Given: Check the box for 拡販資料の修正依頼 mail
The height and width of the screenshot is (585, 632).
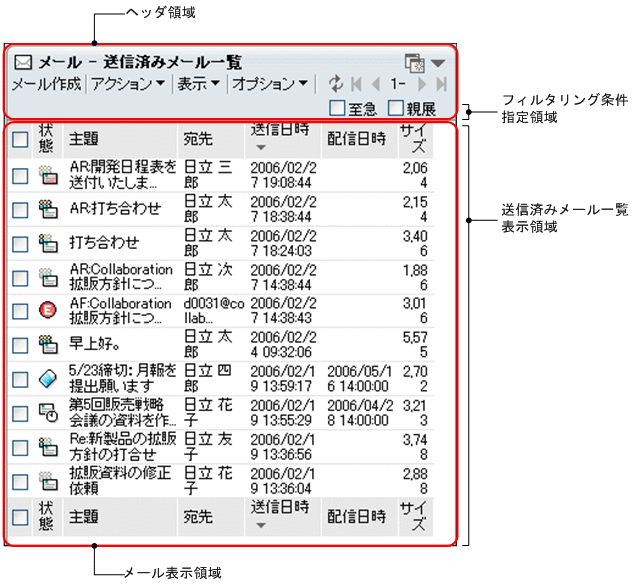Looking at the screenshot, I should click(x=20, y=482).
